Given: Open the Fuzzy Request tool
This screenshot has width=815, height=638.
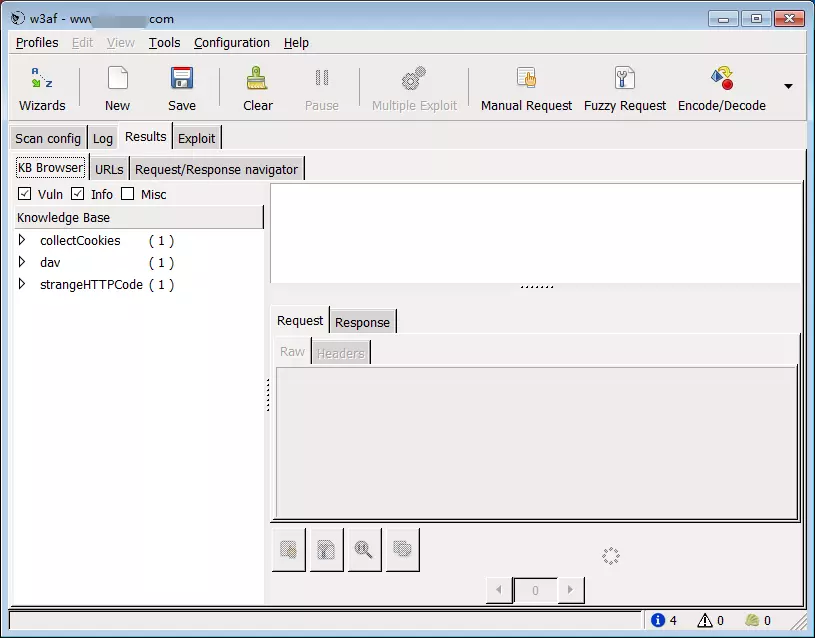Looking at the screenshot, I should point(625,88).
